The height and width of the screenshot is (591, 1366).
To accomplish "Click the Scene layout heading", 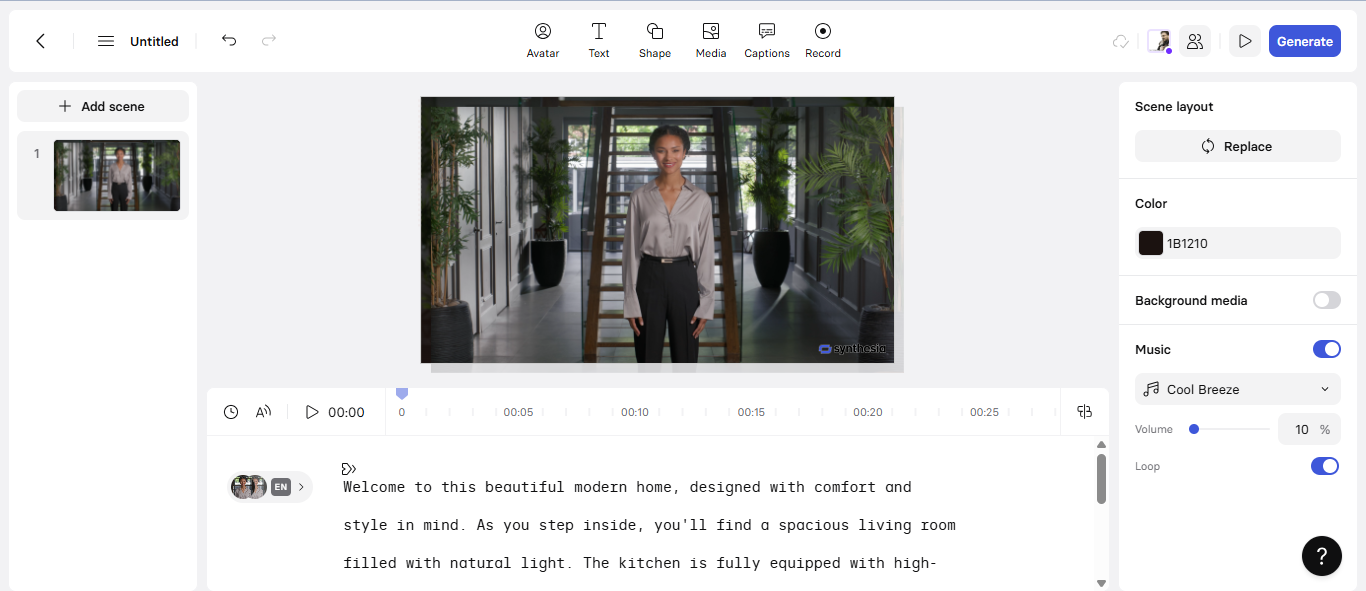I will 1174,106.
